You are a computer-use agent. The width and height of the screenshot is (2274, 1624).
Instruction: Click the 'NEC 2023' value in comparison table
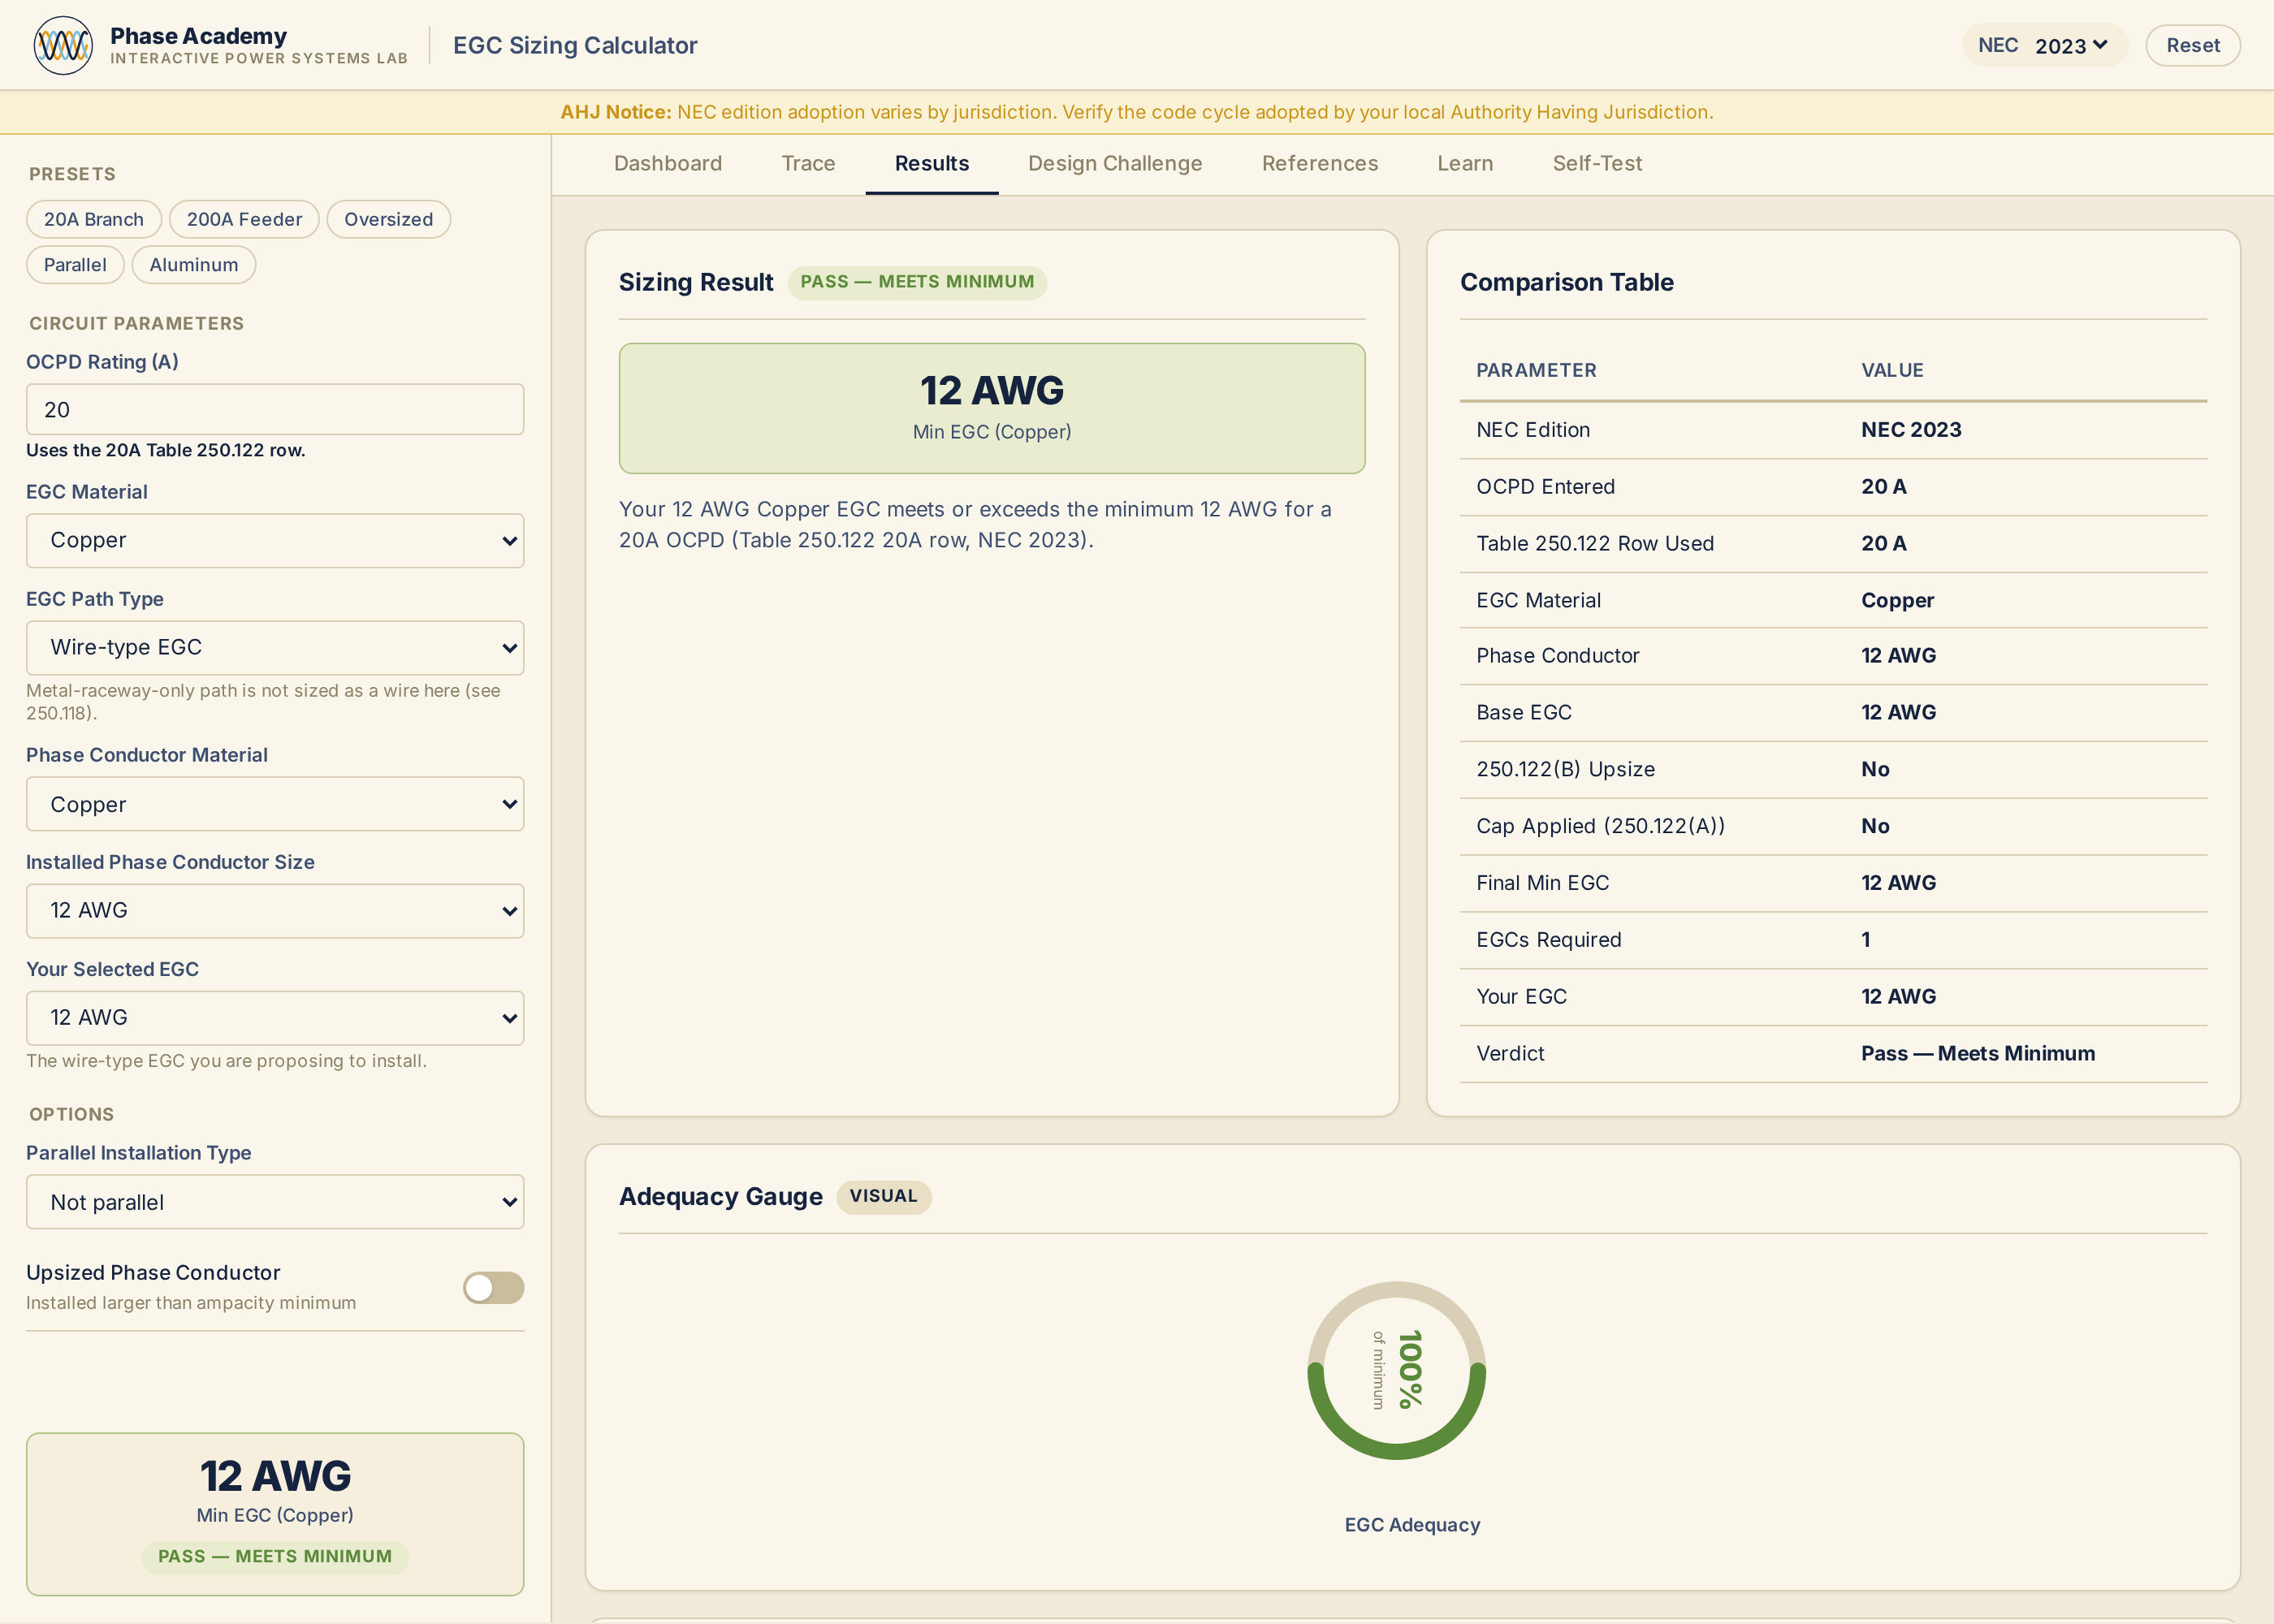click(x=1910, y=430)
